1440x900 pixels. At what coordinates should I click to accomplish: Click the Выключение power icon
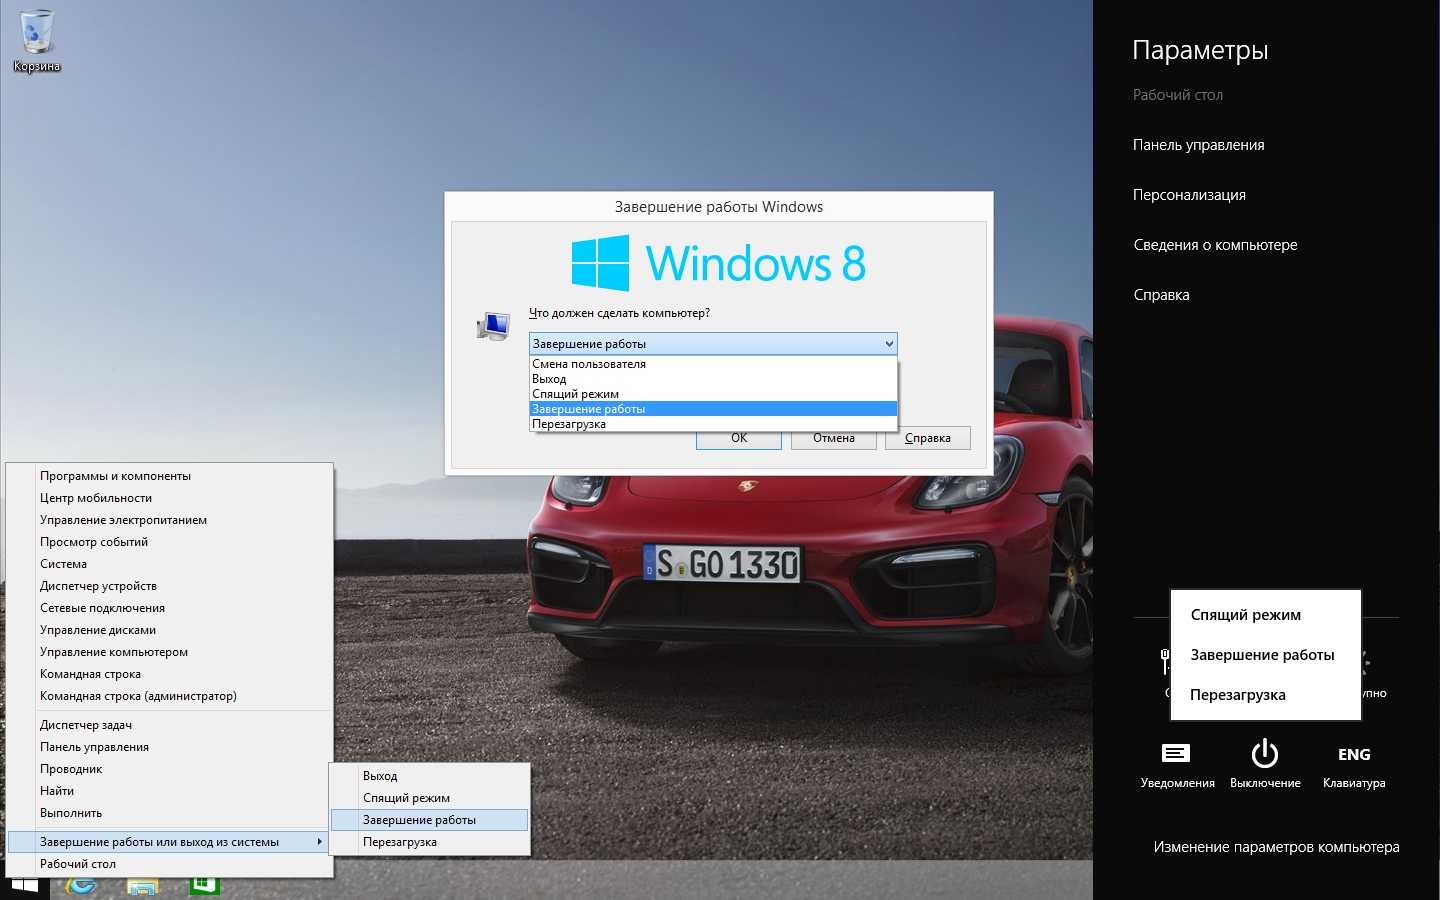point(1265,755)
